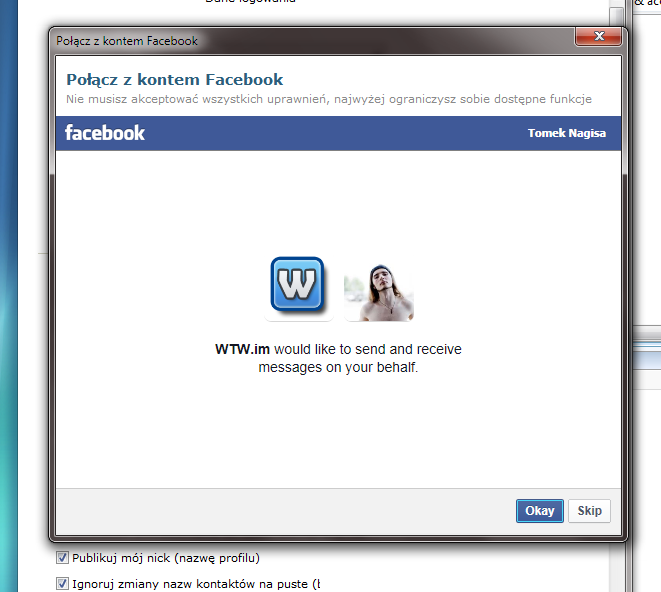Click the Skip button
661x592 pixels.
589,511
